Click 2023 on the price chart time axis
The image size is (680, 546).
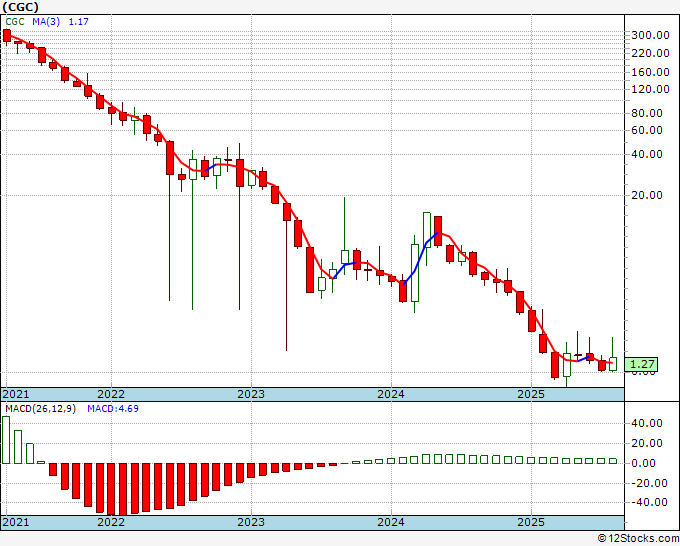(251, 394)
